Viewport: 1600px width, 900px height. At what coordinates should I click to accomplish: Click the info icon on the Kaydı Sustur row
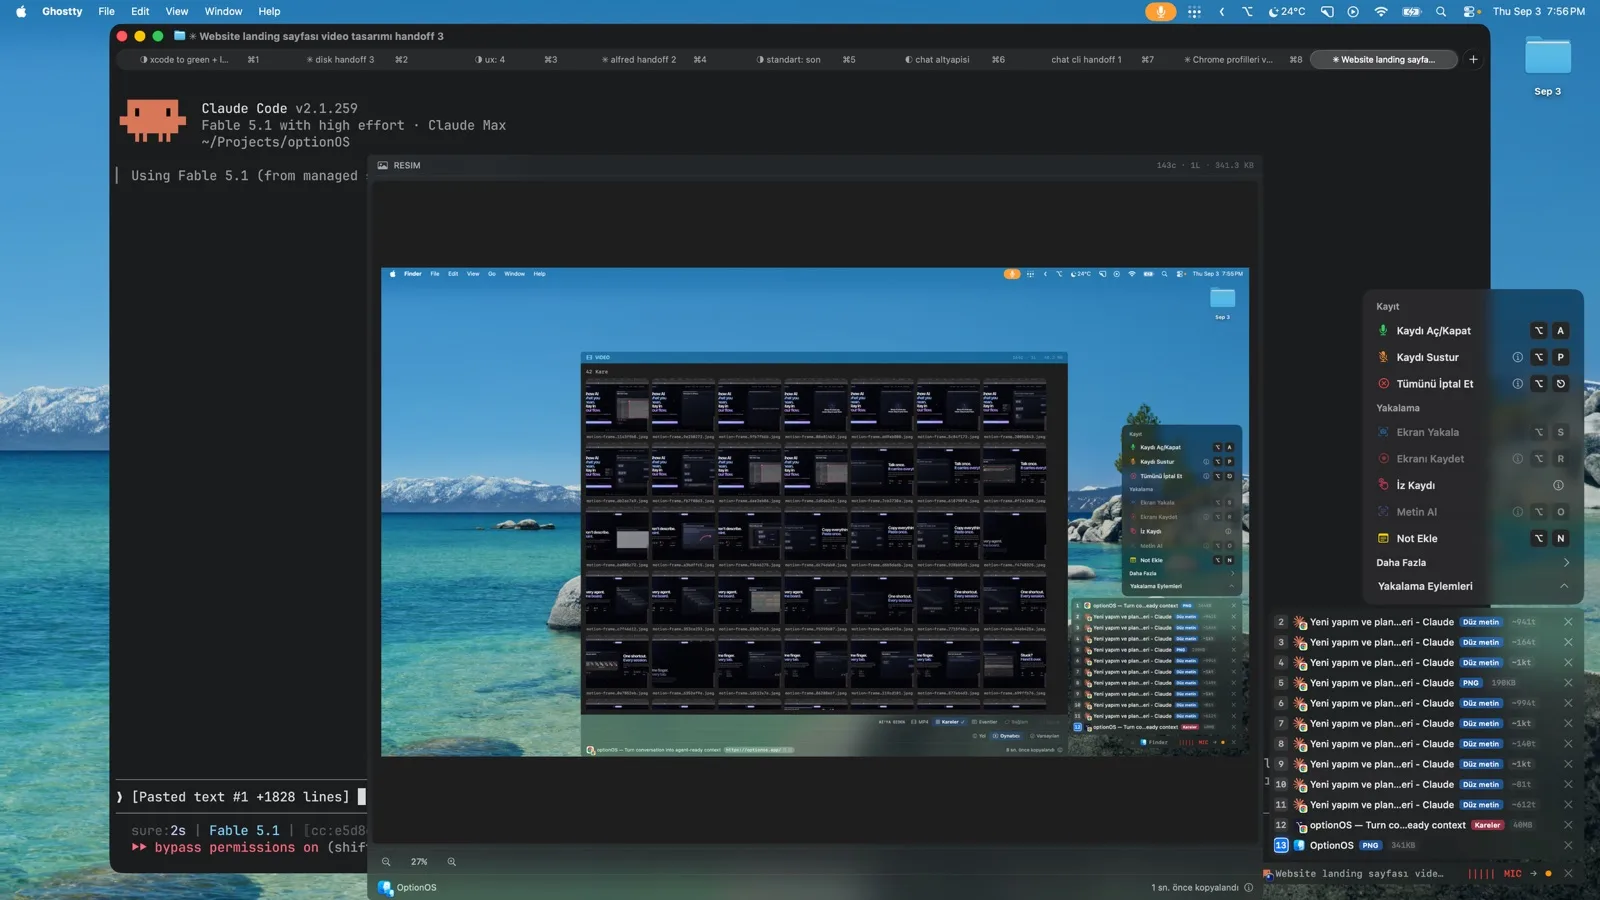tap(1517, 357)
